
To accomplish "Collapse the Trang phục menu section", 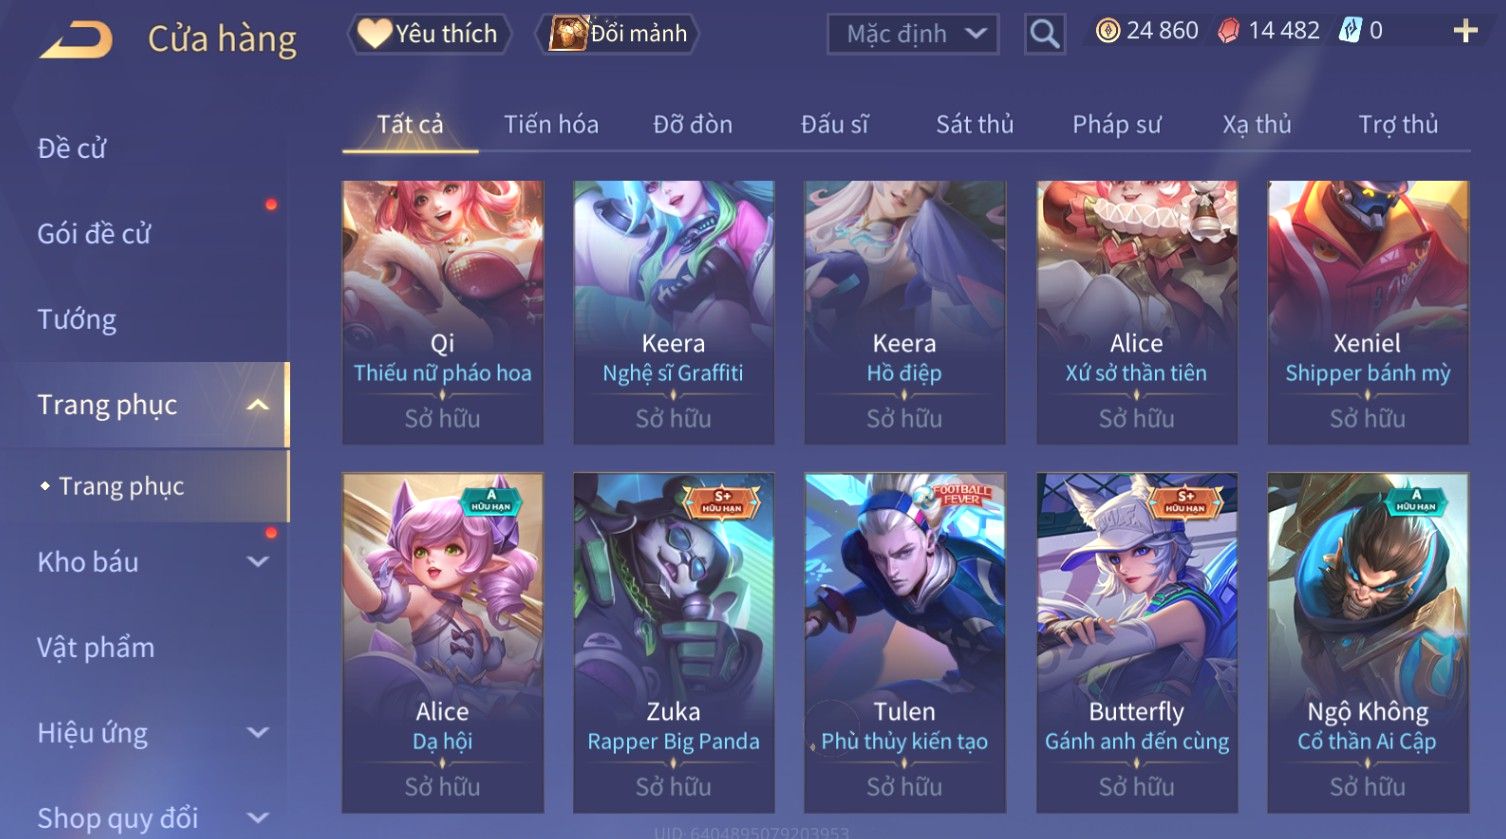I will (x=258, y=405).
